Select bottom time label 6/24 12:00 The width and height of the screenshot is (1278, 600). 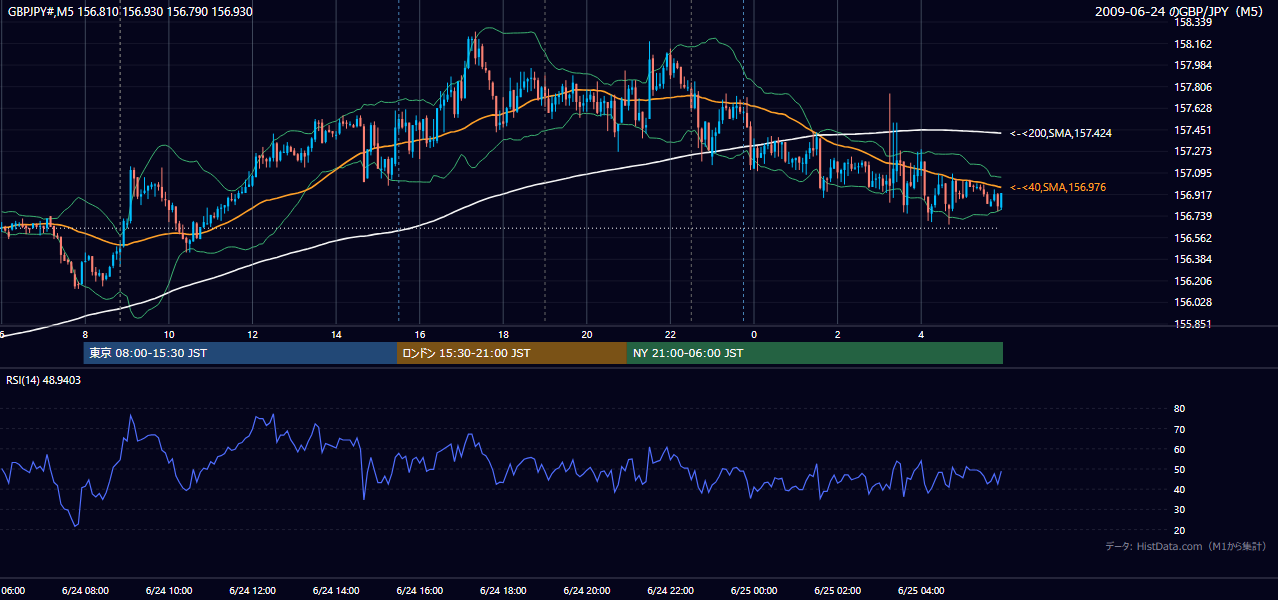(x=252, y=590)
